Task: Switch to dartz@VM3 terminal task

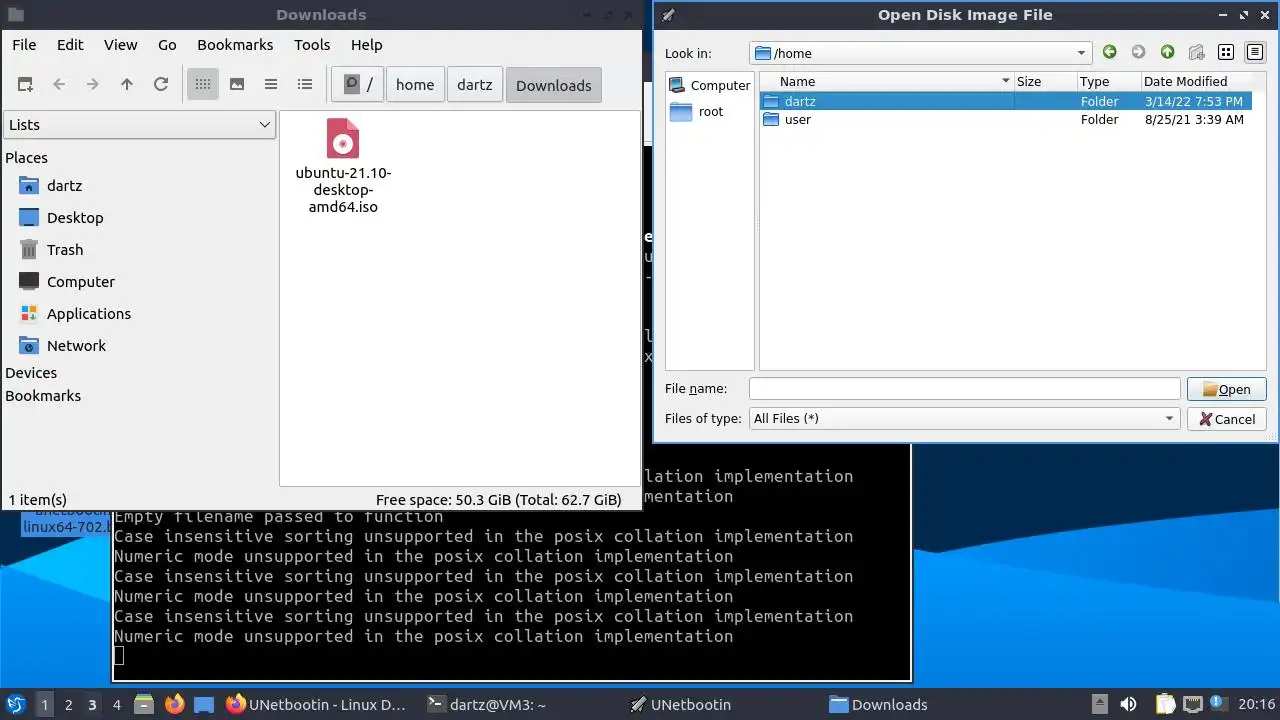Action: click(488, 705)
